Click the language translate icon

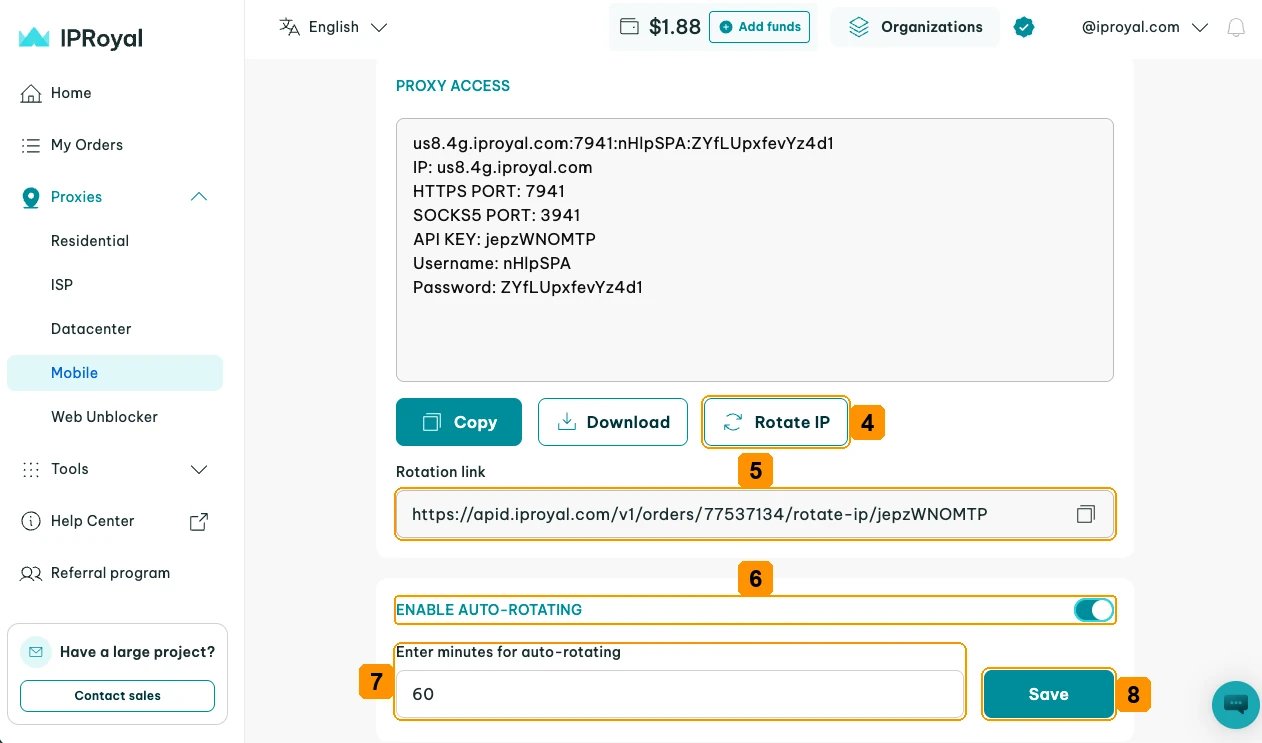point(289,27)
